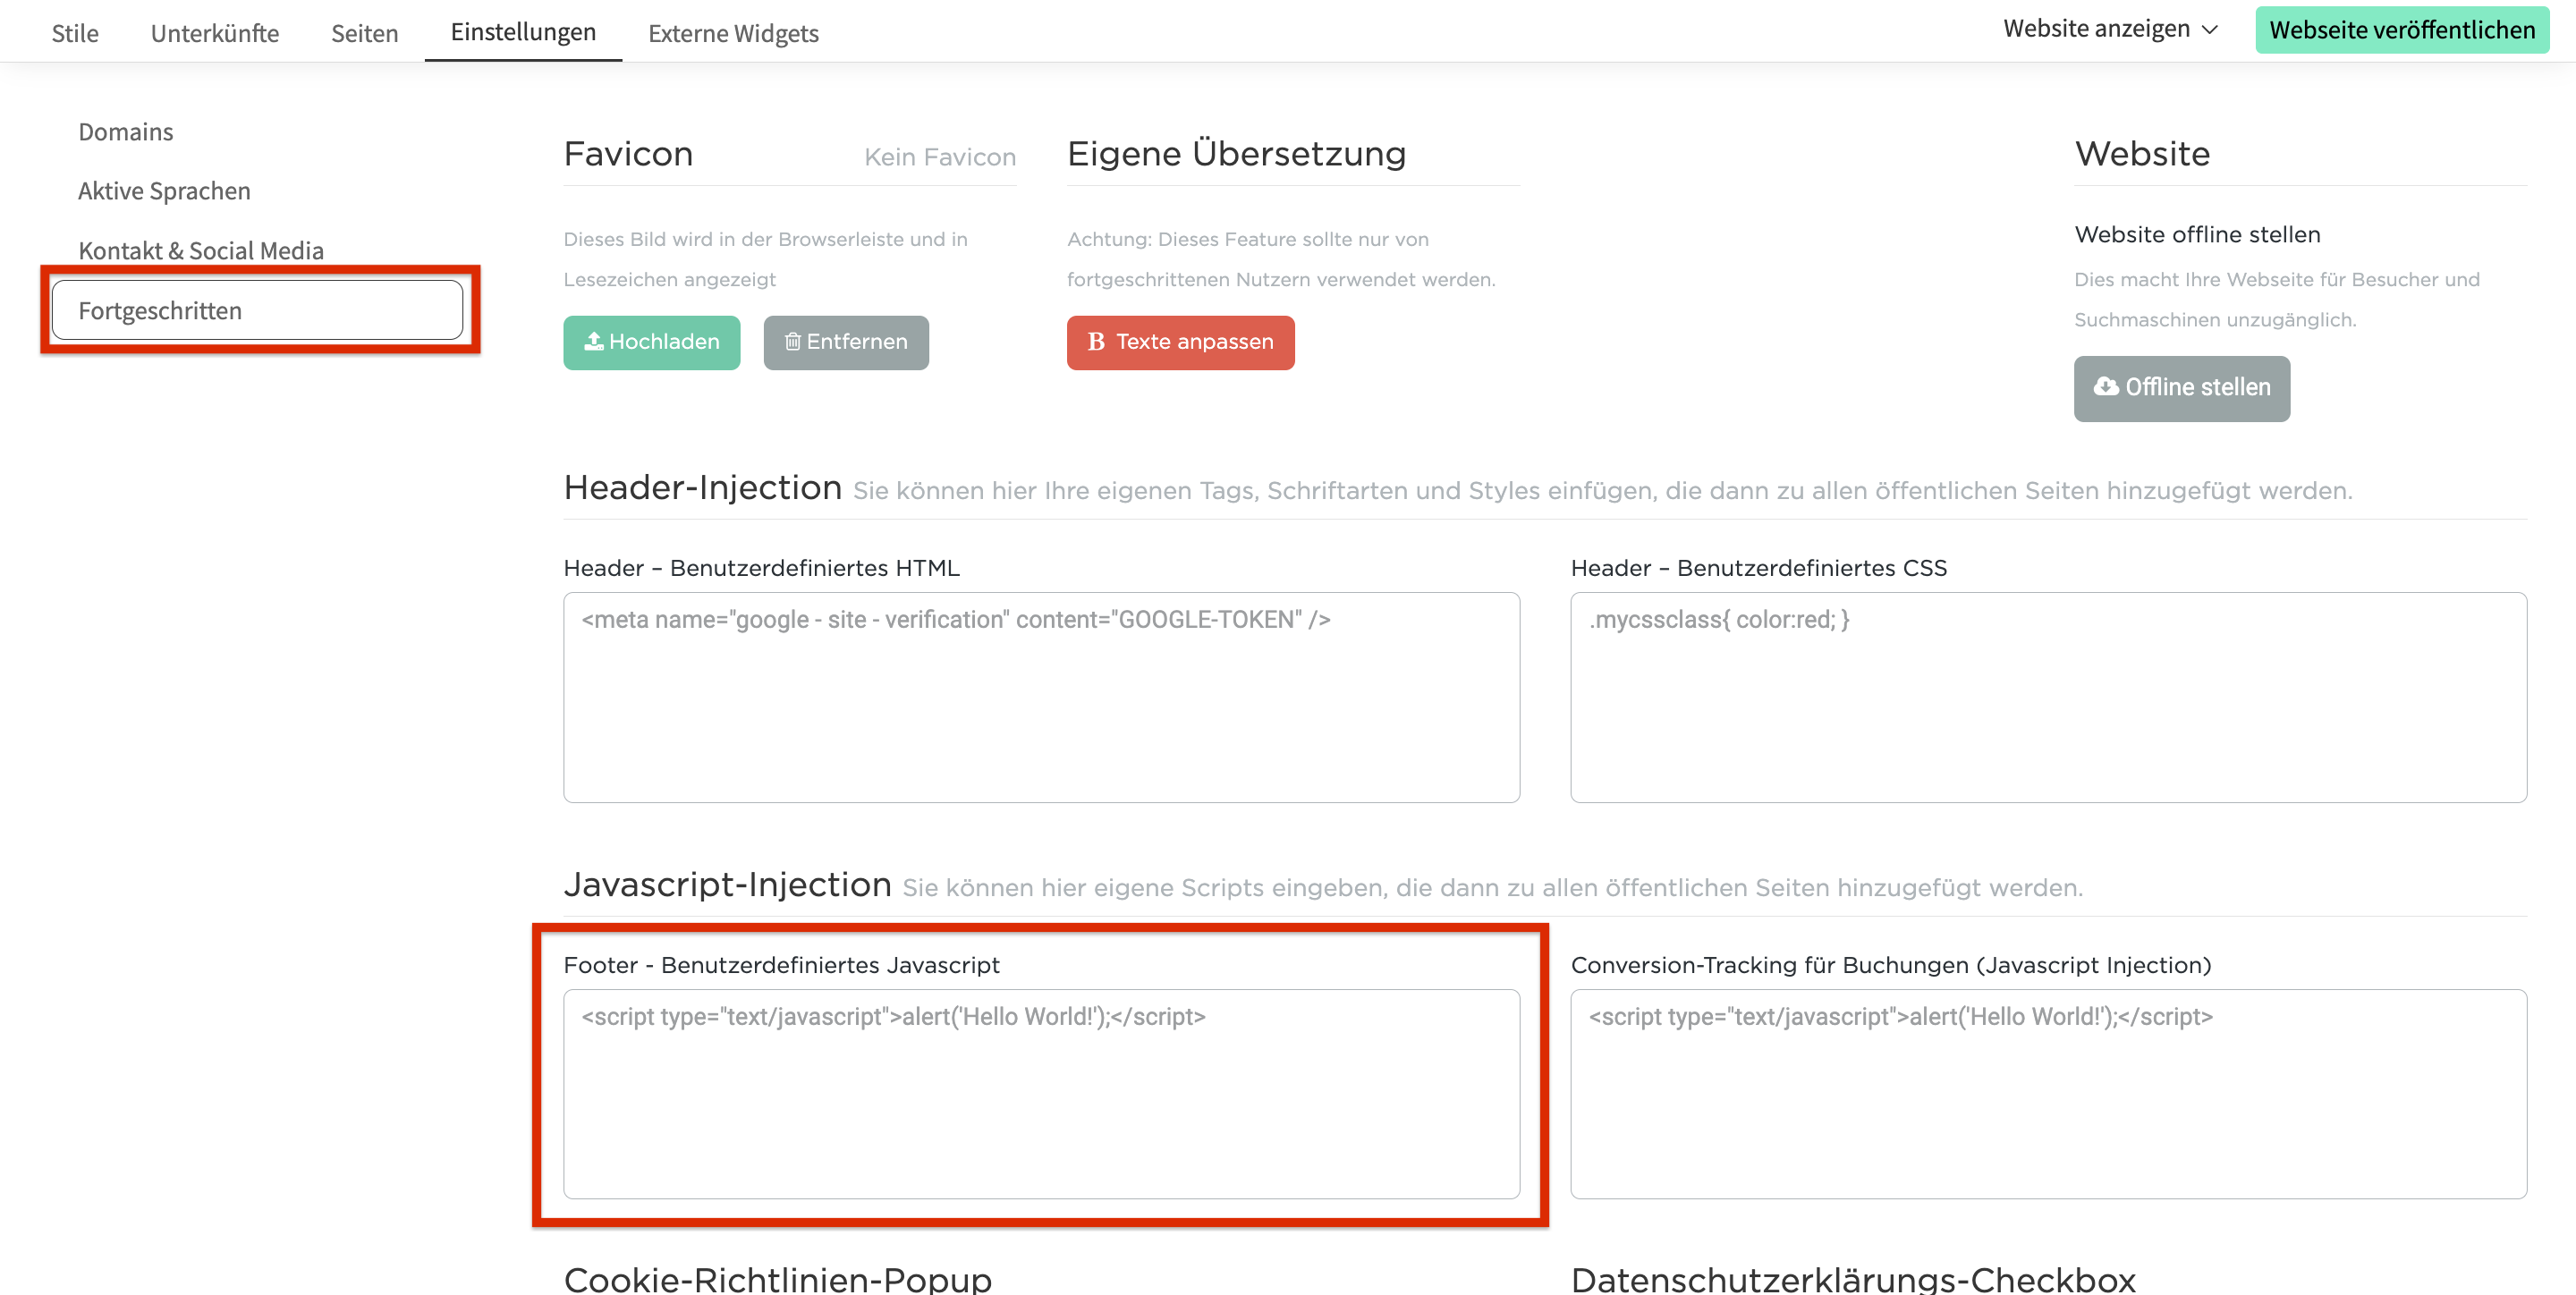
Task: Click into the Header Benutzerdefiniertes CSS field
Action: (x=2048, y=698)
